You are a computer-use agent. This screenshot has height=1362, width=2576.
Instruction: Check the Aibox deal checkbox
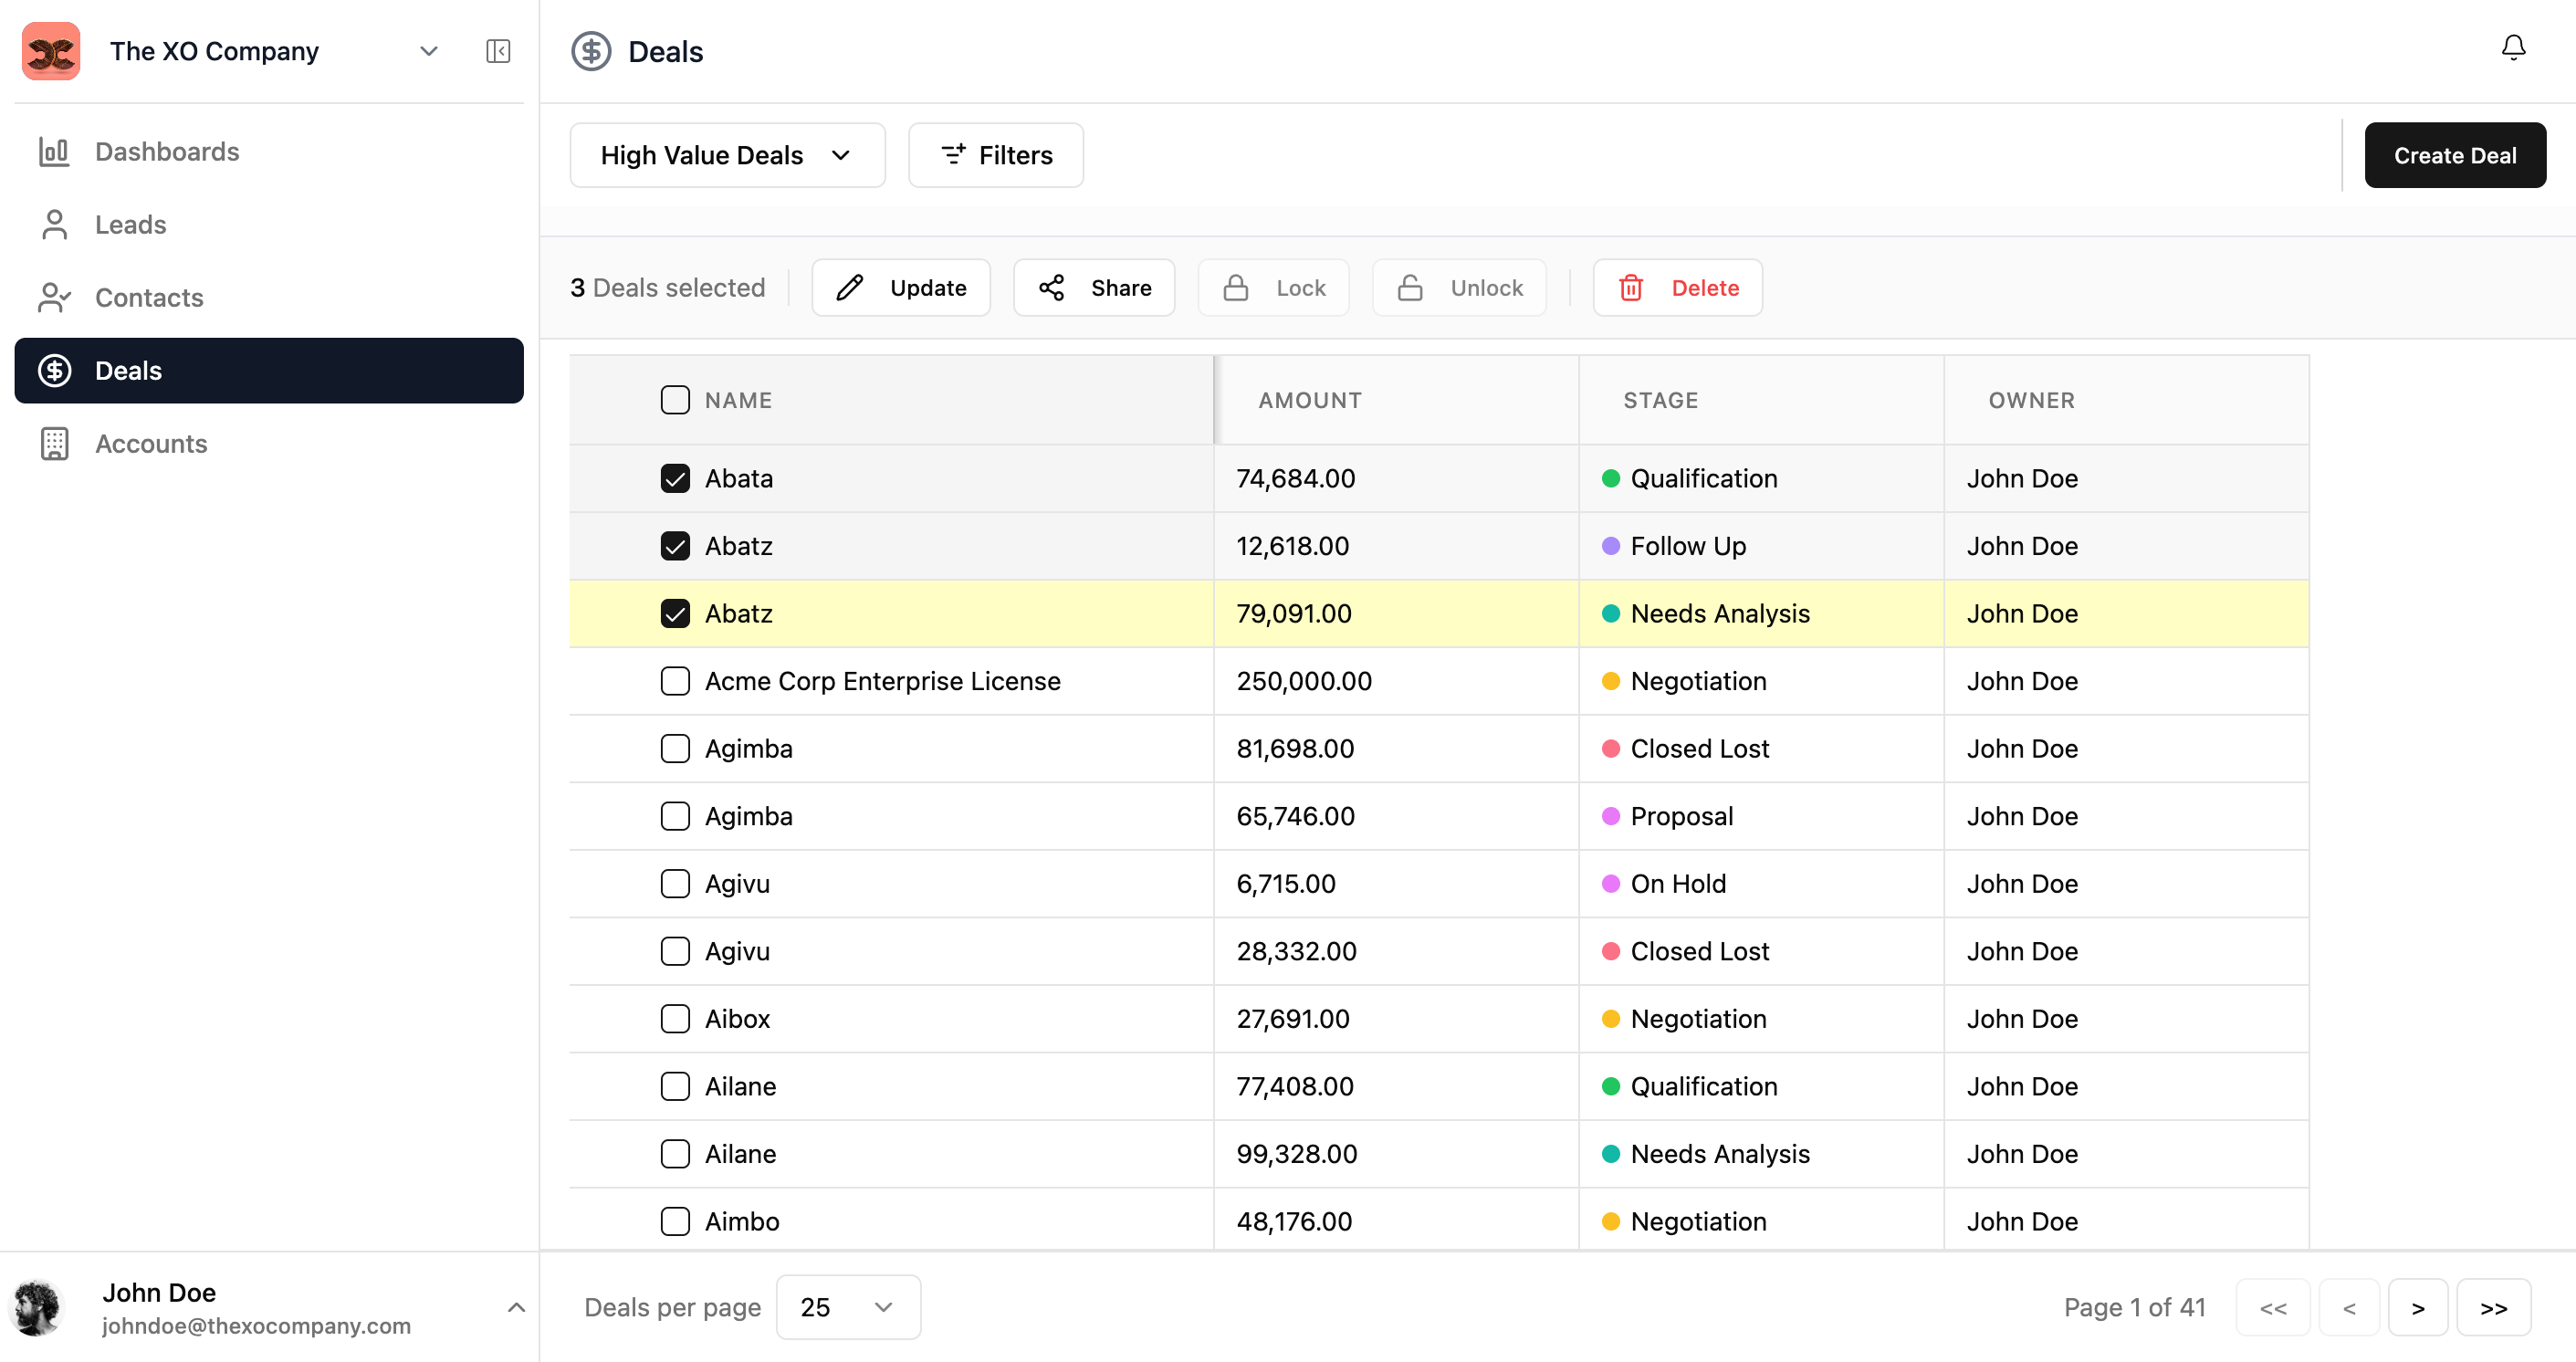[675, 1018]
